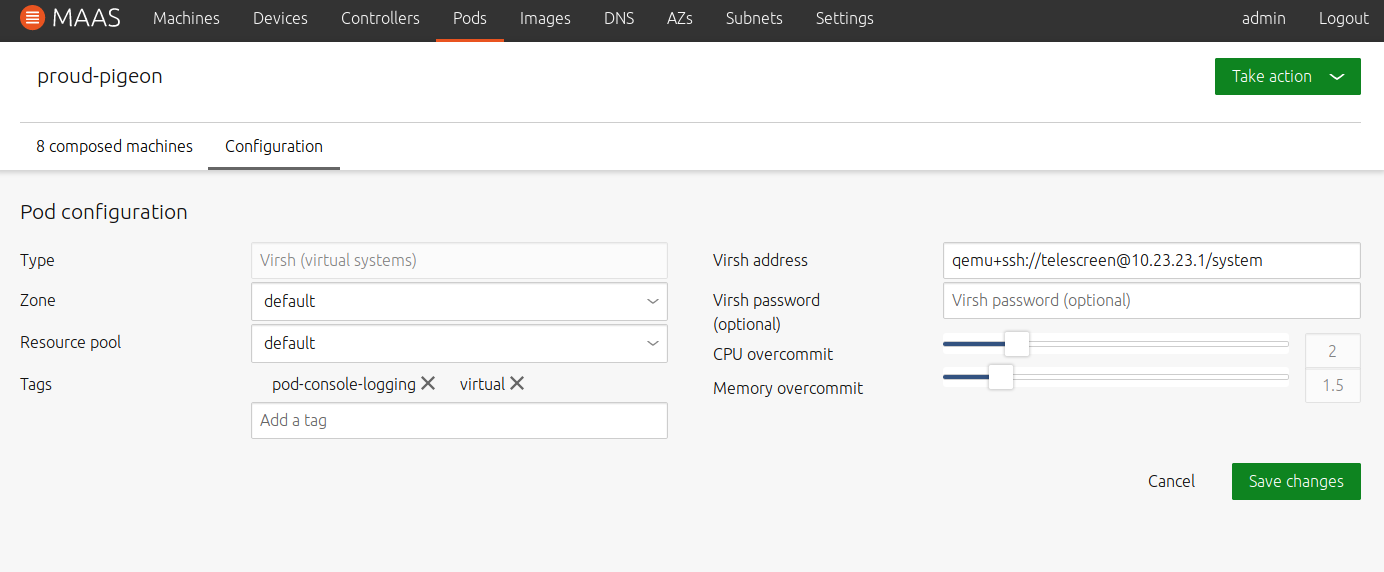Image resolution: width=1384 pixels, height=572 pixels.
Task: Go to Controllers
Action: [380, 18]
